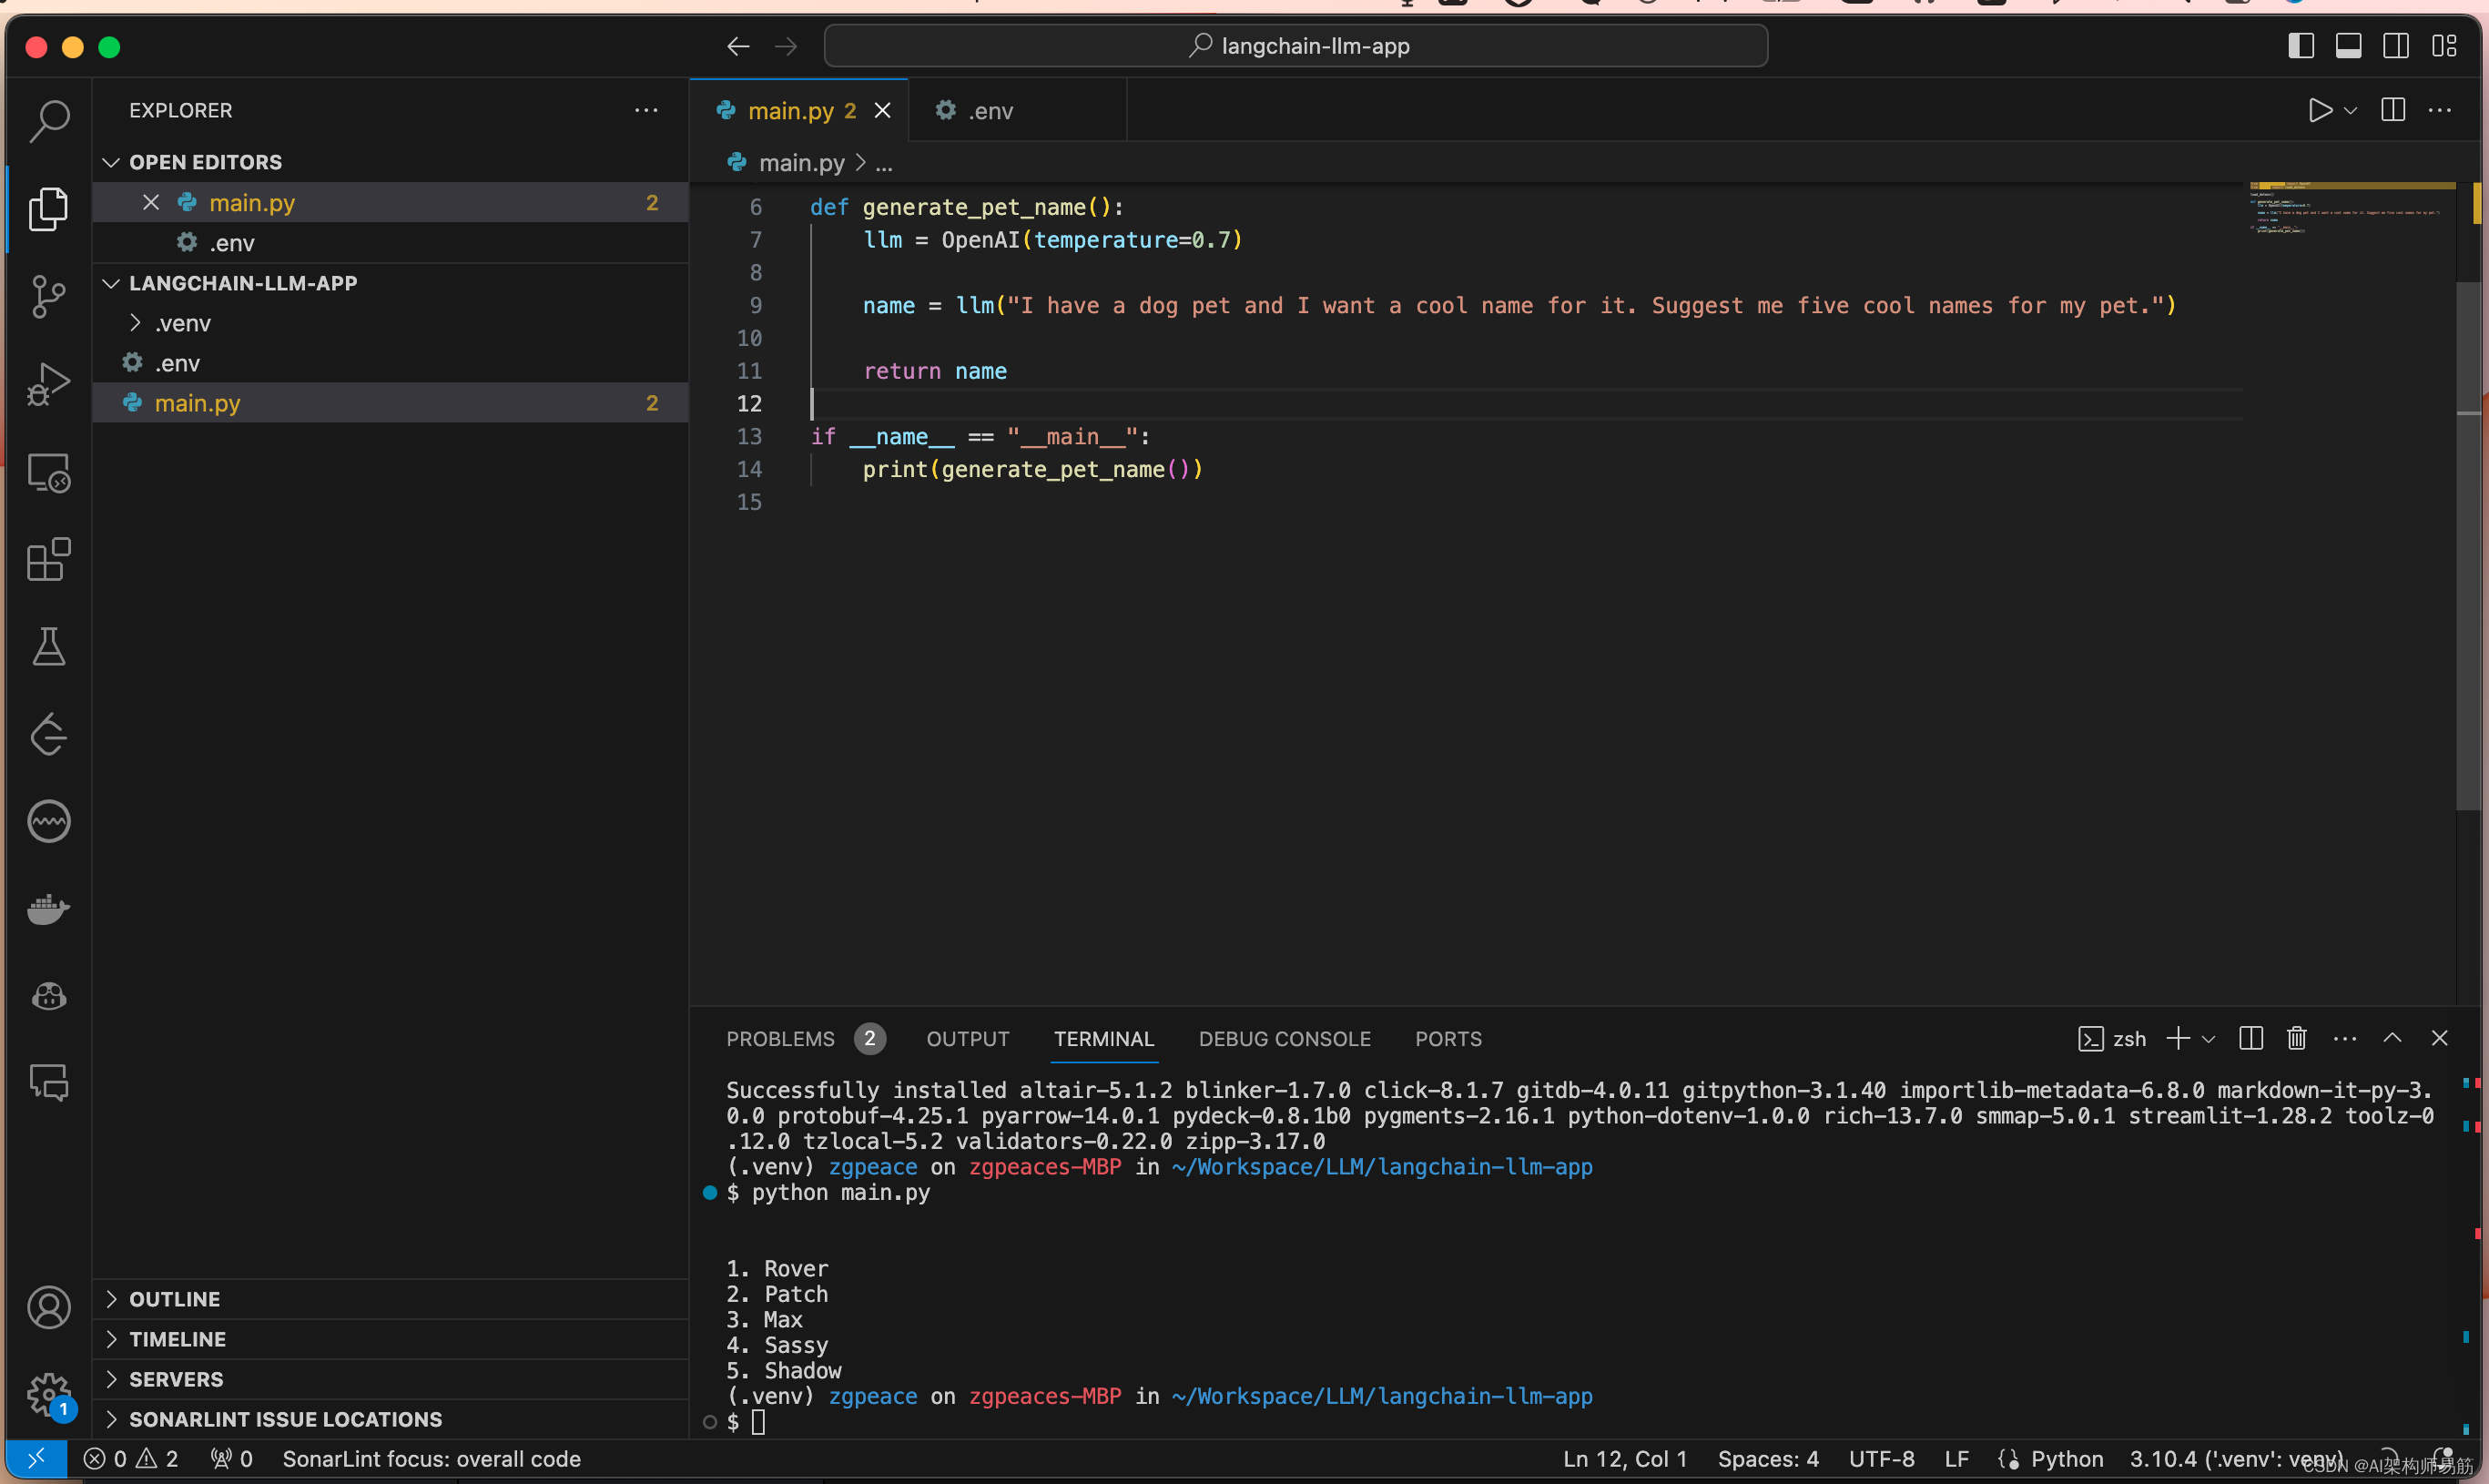The width and height of the screenshot is (2489, 1484).
Task: Expand the Timeline section
Action: 390,1339
